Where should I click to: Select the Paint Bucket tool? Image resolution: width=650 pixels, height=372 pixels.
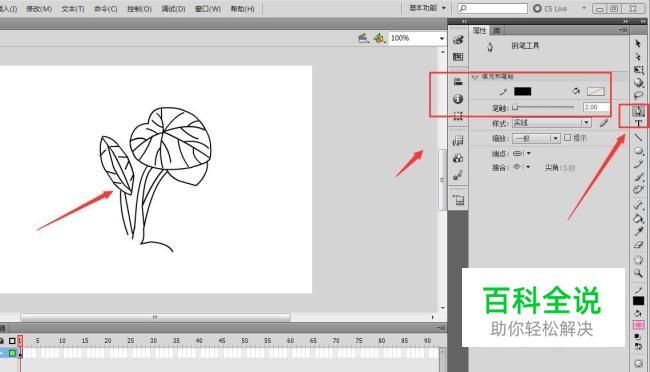point(638,218)
